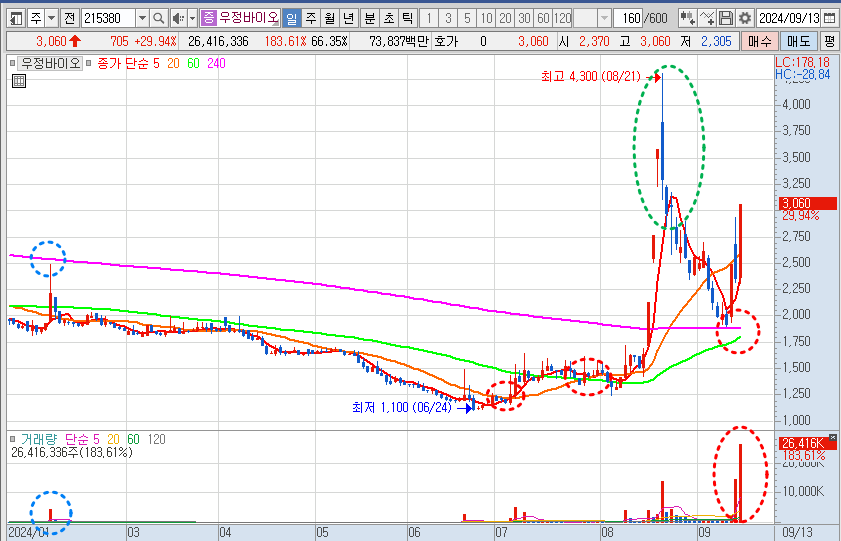
Task: Select the 5 interval button
Action: (467, 19)
